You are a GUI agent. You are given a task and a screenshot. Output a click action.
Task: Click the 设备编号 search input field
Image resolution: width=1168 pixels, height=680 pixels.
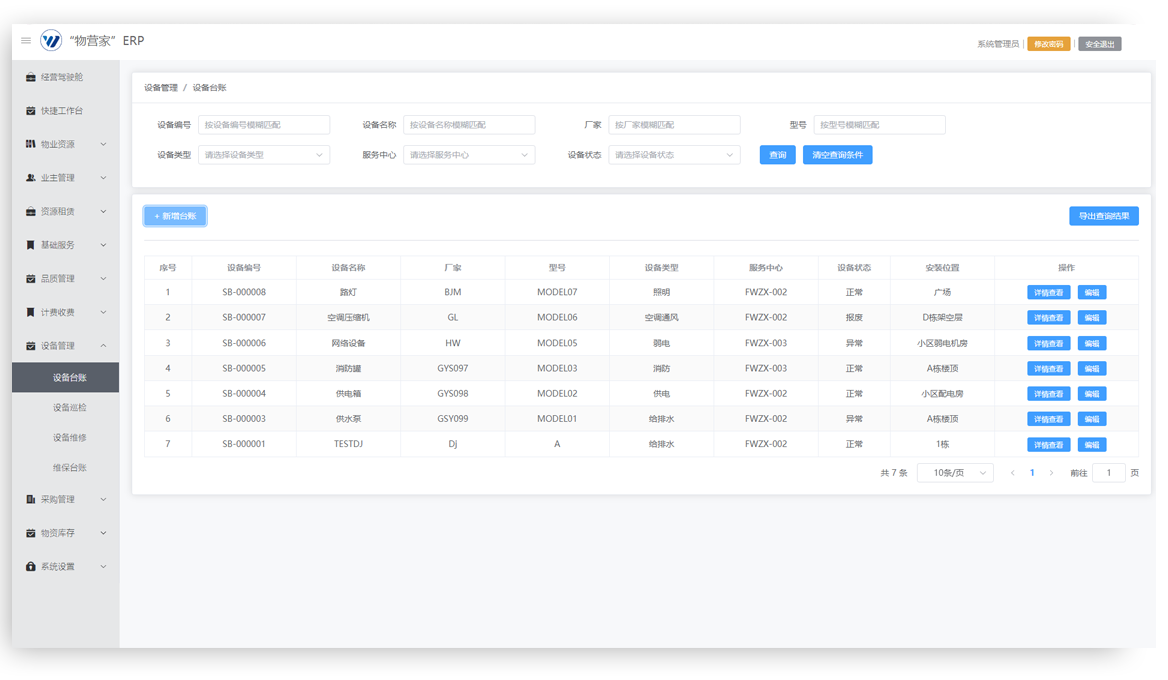(x=264, y=125)
